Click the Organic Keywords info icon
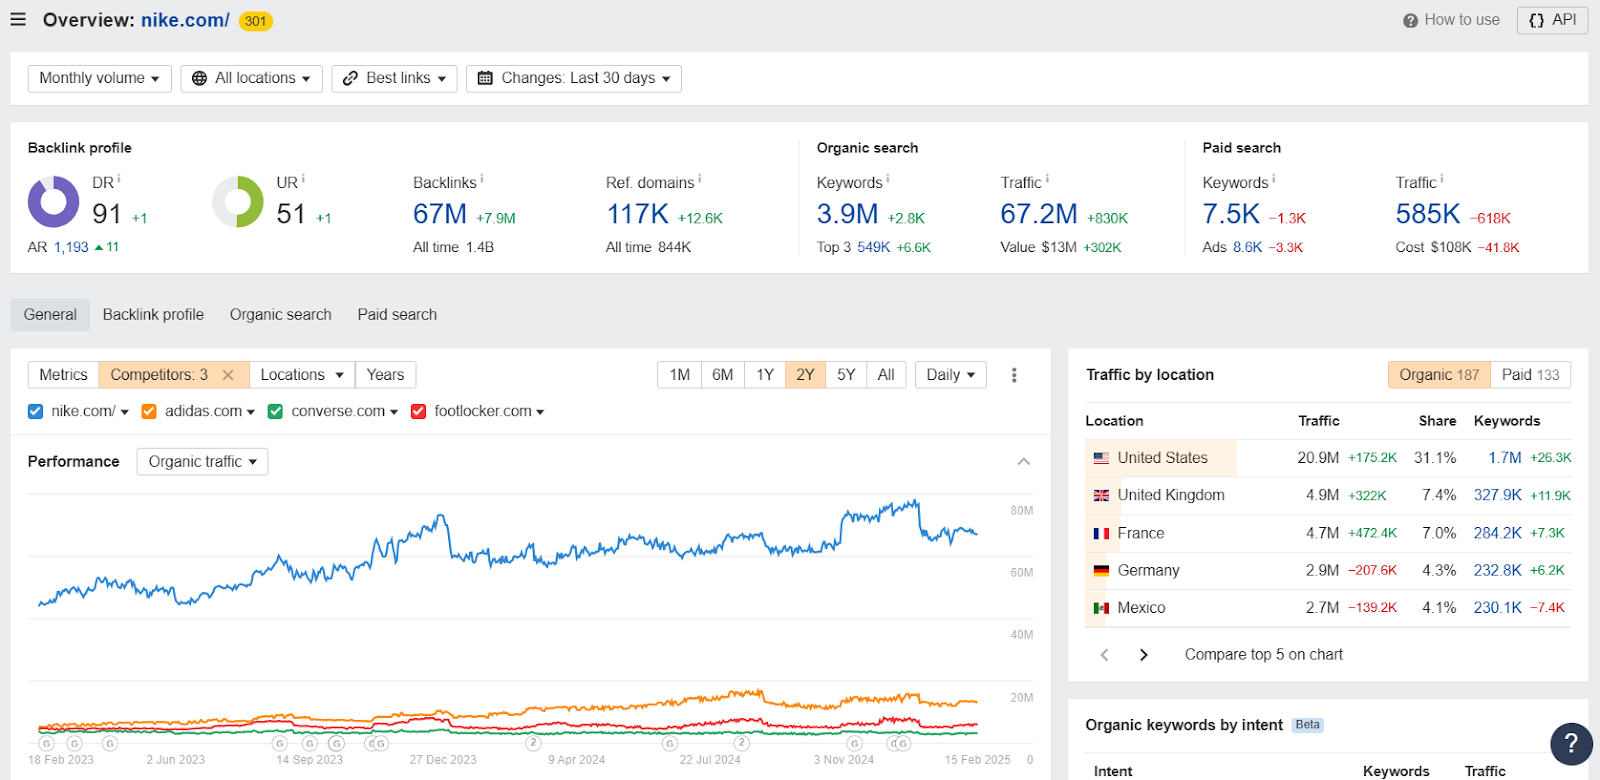Screen dimensions: 1600x780 coord(888,179)
